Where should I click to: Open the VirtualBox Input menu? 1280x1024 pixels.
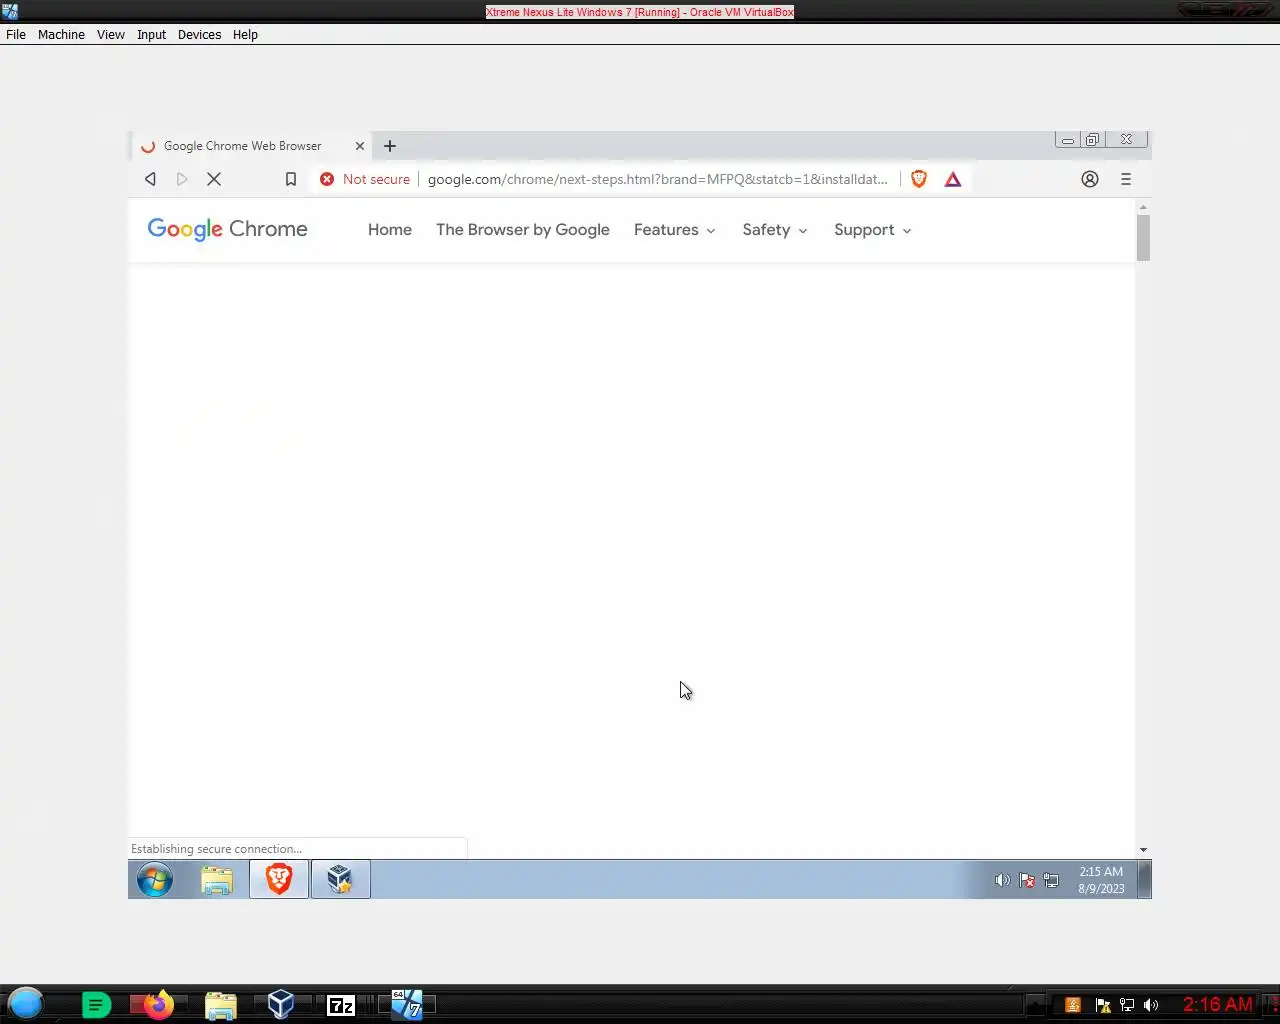point(152,34)
